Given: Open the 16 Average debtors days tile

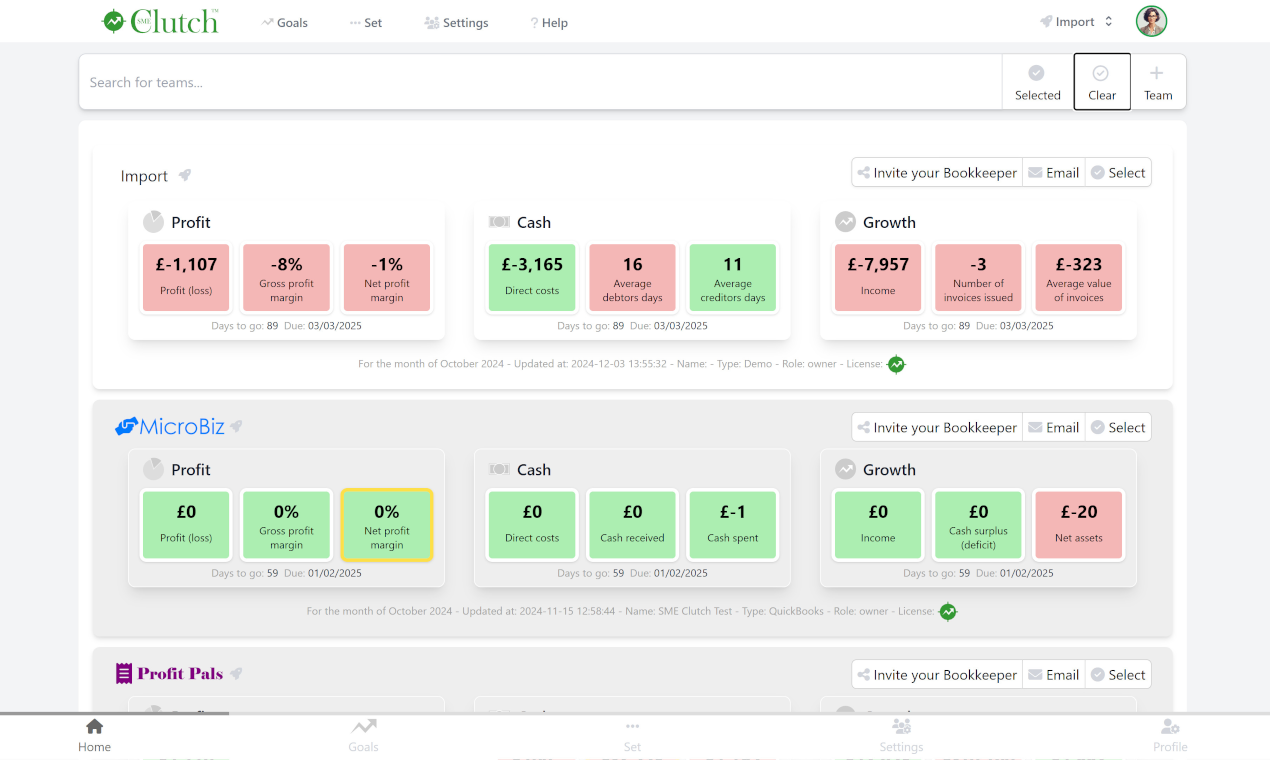Looking at the screenshot, I should pos(632,277).
